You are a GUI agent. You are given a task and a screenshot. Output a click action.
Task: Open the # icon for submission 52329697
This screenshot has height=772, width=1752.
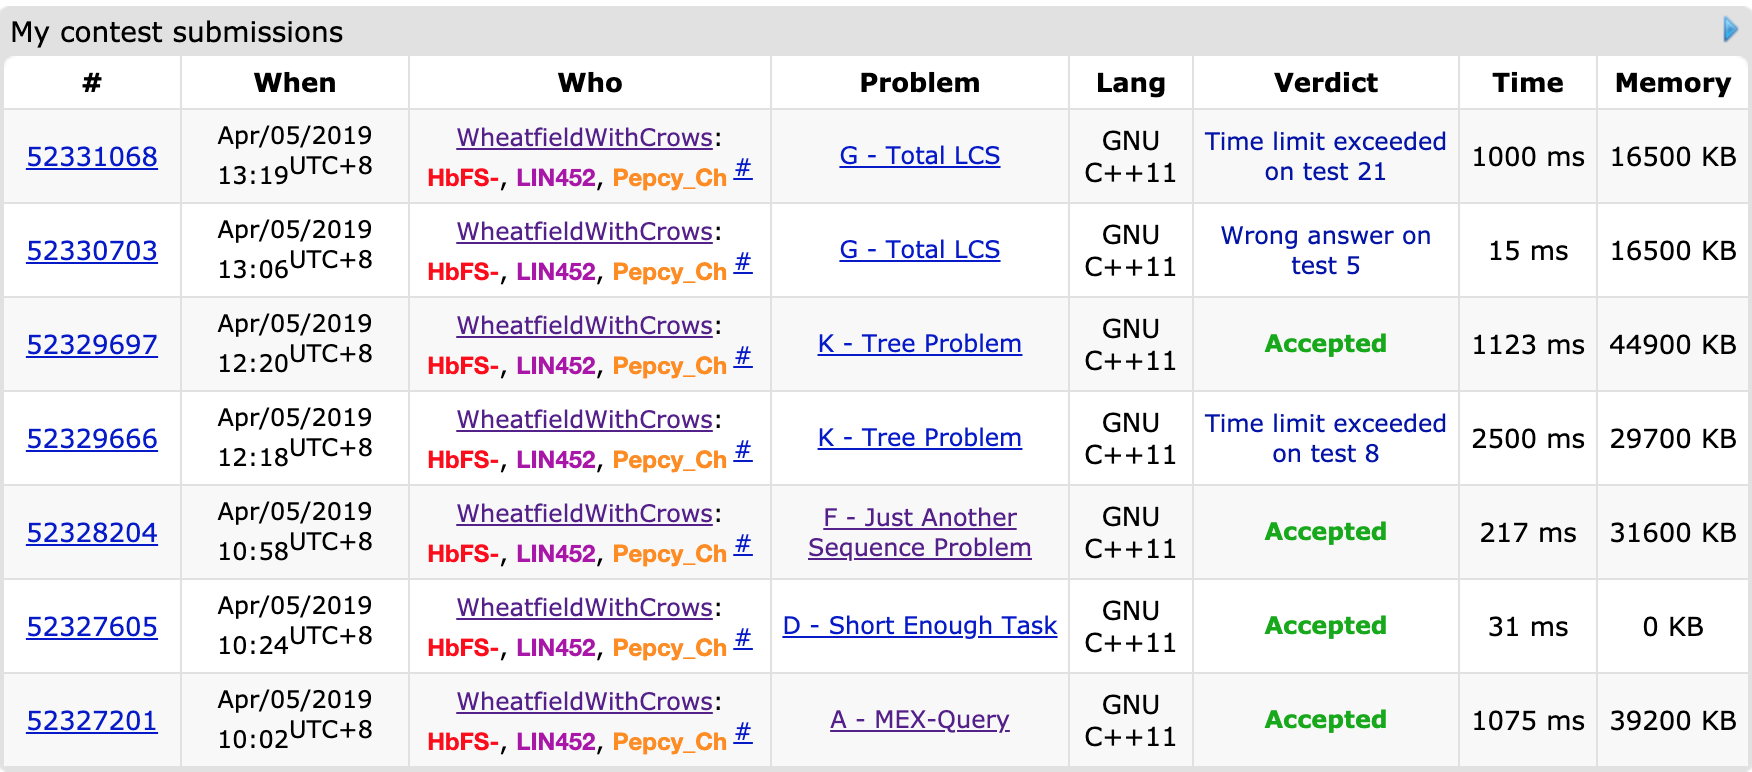[743, 357]
